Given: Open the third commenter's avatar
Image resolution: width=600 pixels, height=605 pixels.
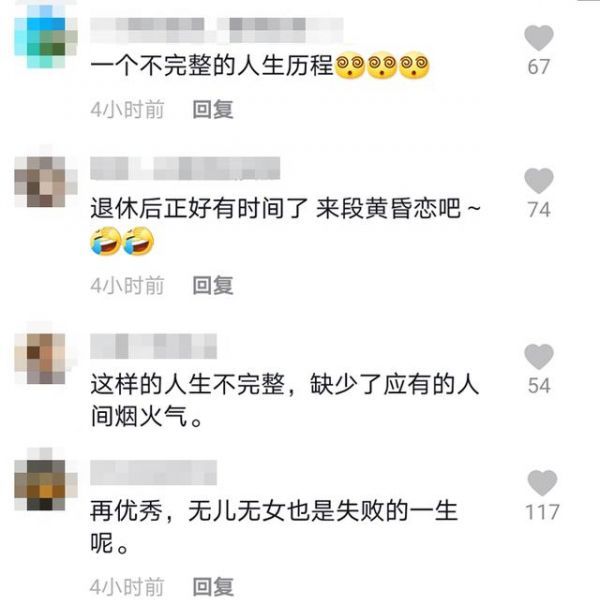Looking at the screenshot, I should pyautogui.click(x=46, y=353).
